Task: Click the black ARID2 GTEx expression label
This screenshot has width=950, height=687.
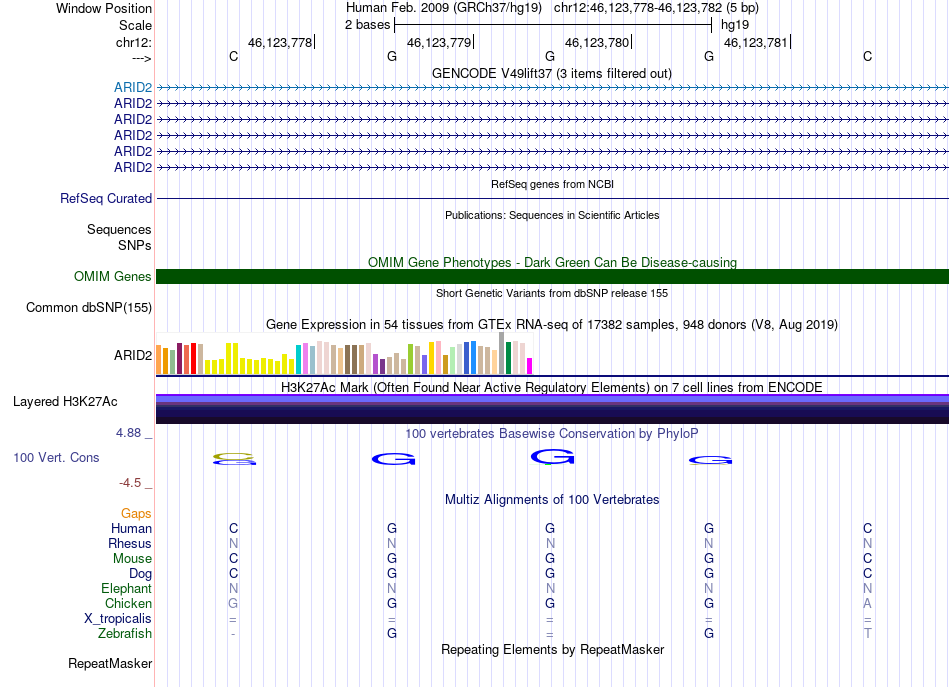Action: coord(133,355)
